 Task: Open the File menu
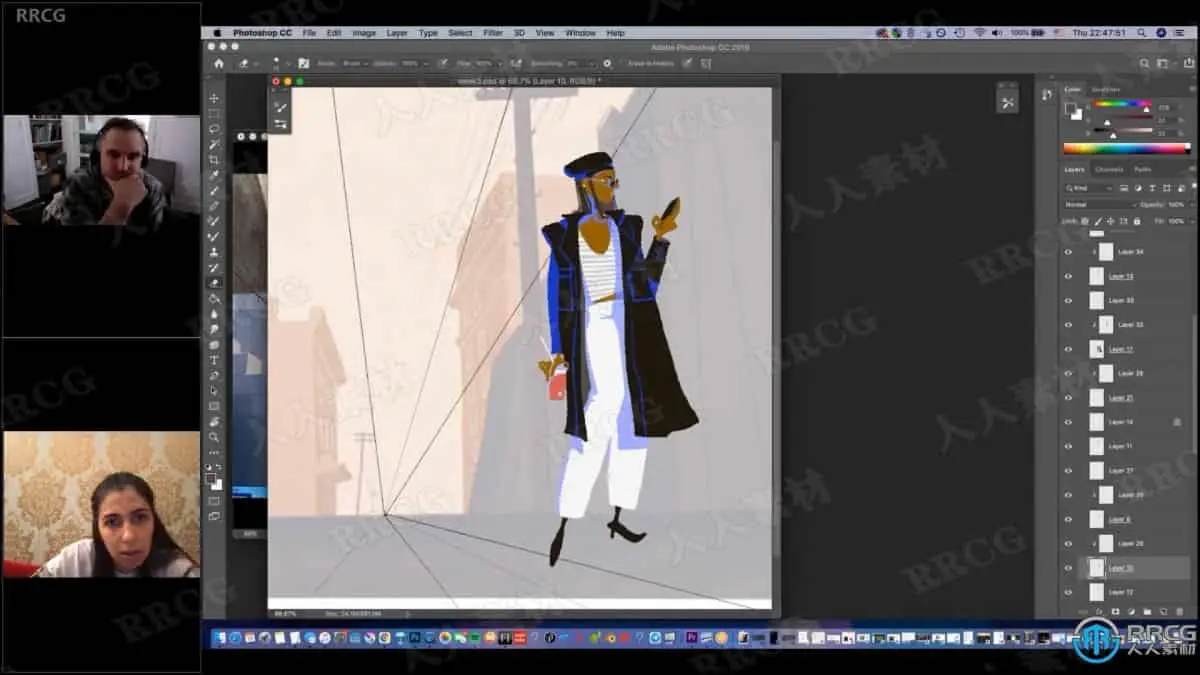[309, 33]
